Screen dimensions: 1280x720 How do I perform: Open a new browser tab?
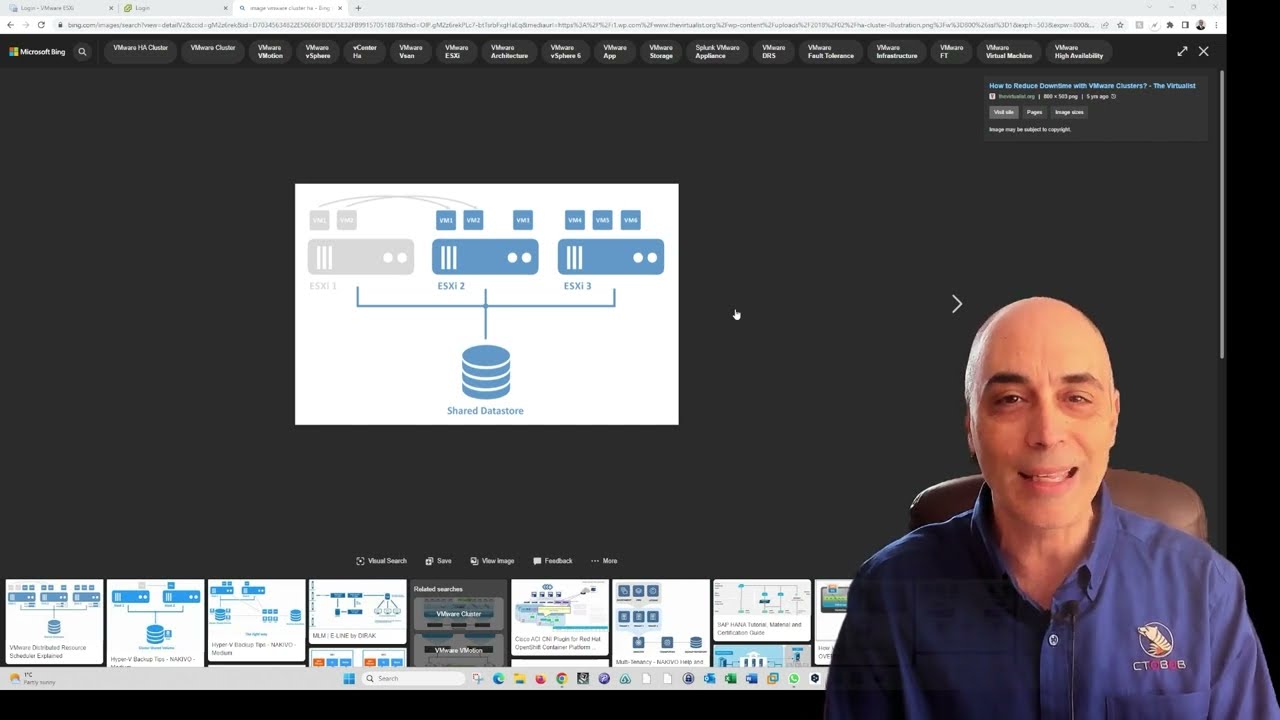(358, 8)
